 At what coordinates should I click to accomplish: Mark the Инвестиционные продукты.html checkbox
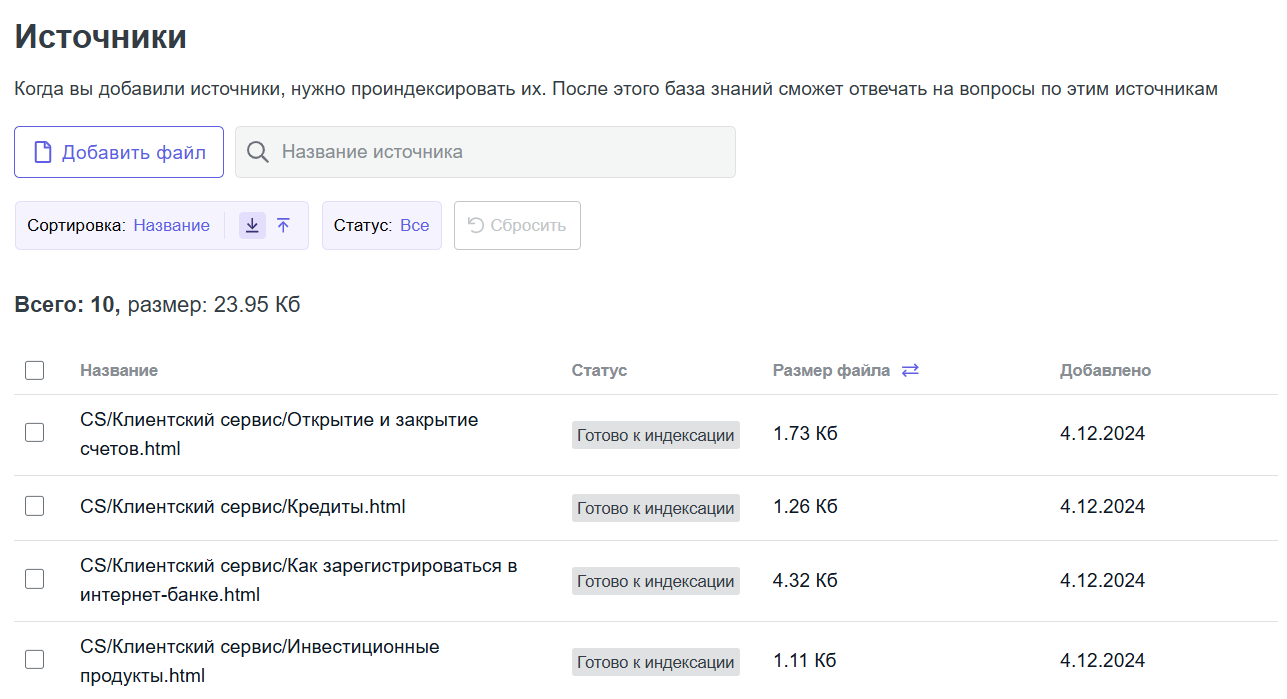(35, 659)
